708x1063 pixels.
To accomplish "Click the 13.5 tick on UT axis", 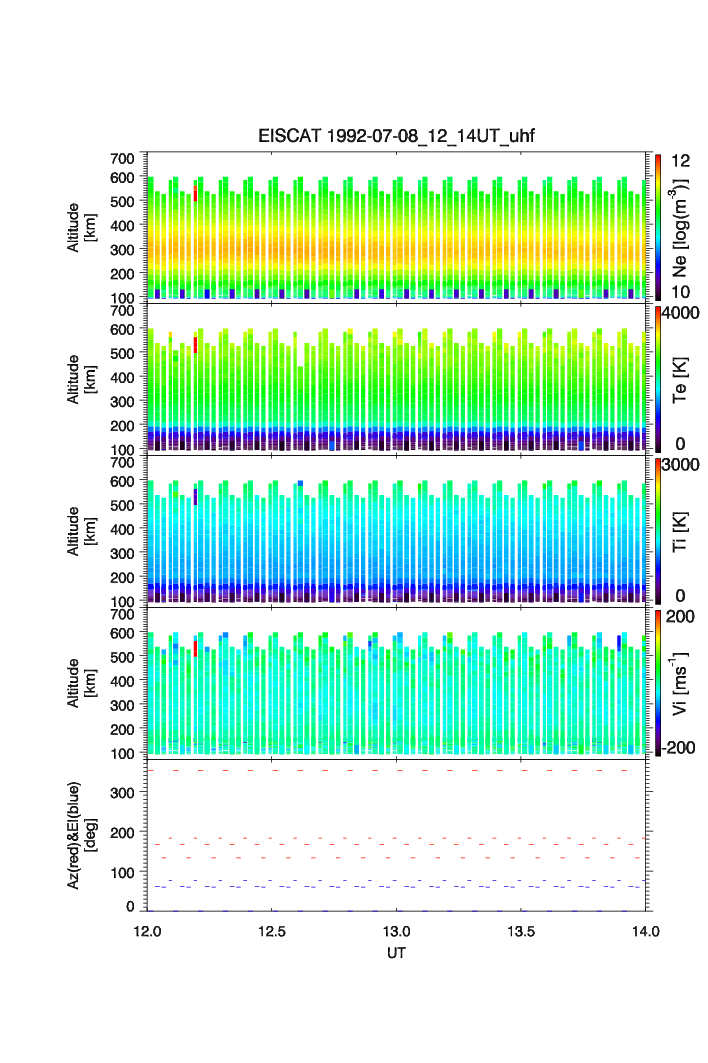I will (521, 931).
